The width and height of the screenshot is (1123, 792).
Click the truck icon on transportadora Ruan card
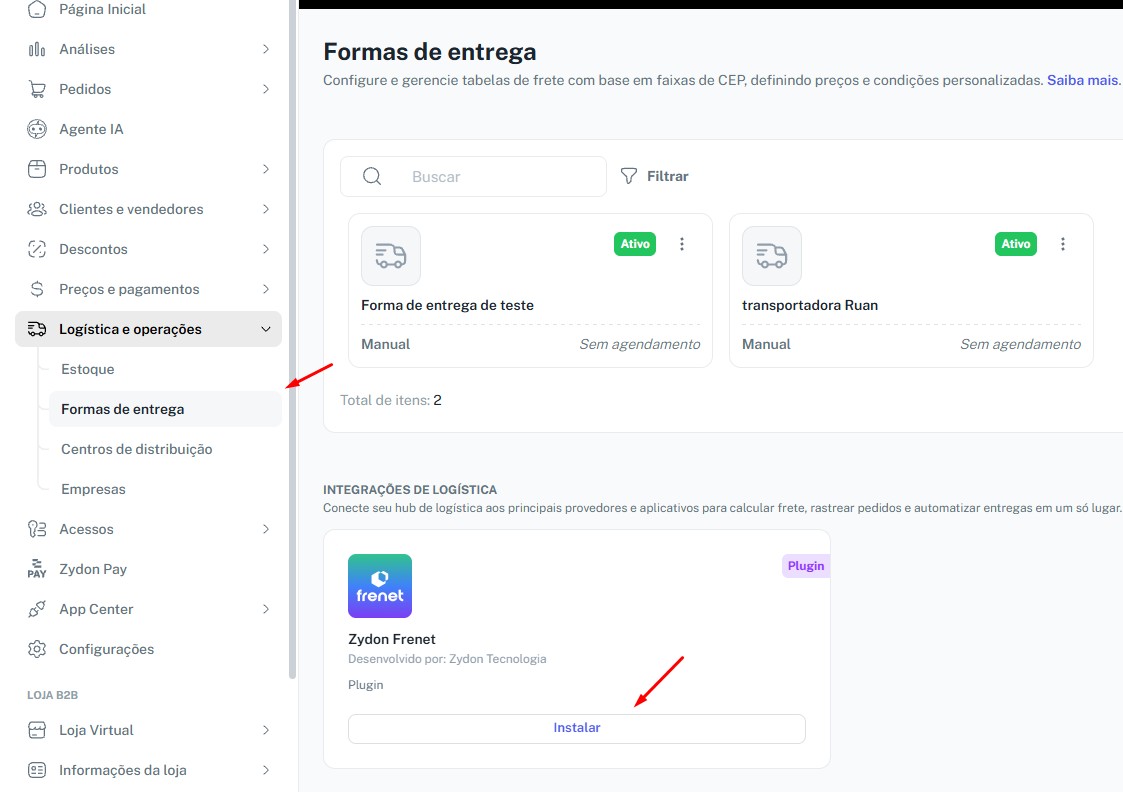771,256
